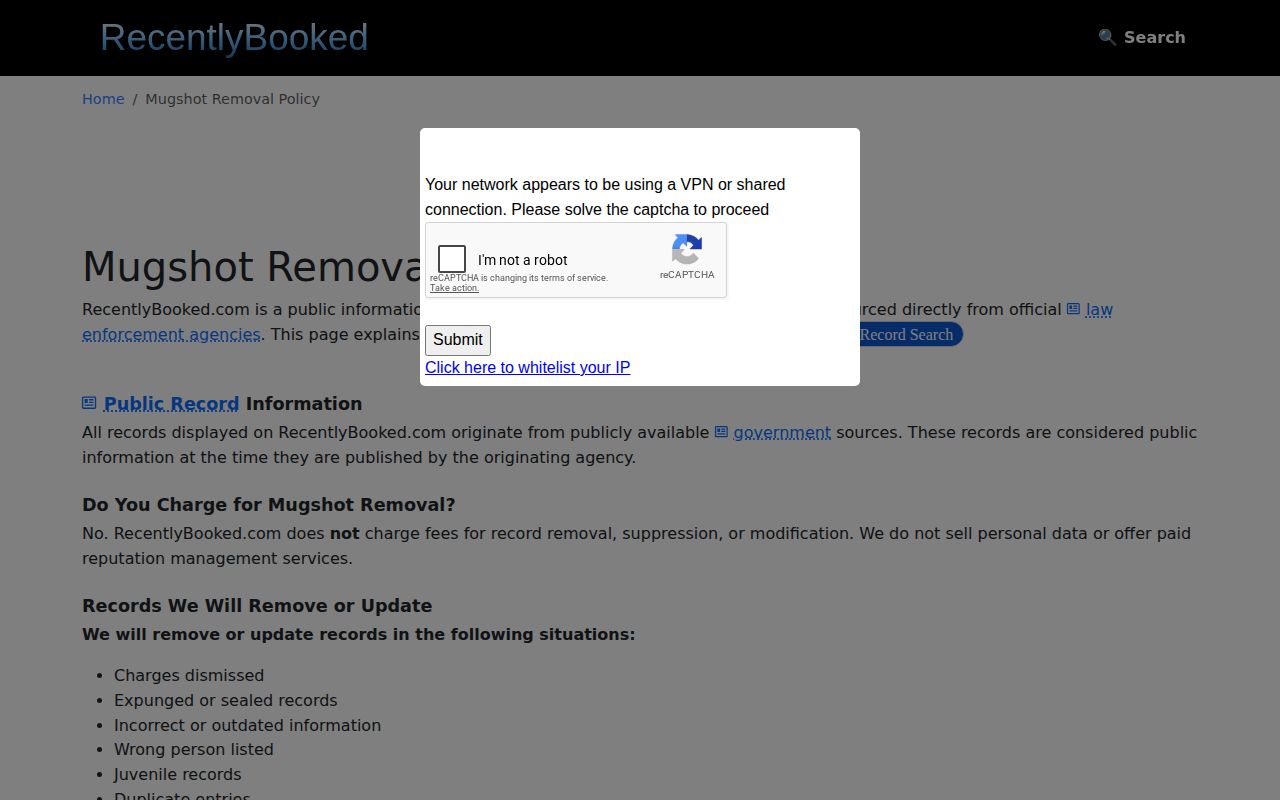This screenshot has height=800, width=1280.
Task: Click the icon before law enforcement link
Action: (x=1073, y=309)
